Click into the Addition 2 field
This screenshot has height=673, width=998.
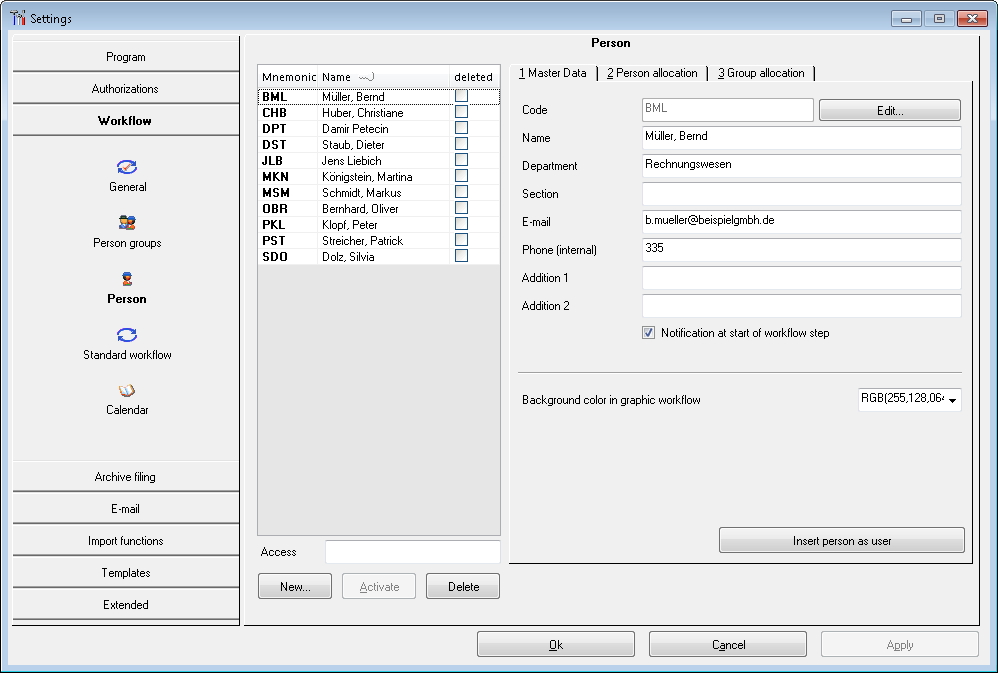click(801, 306)
